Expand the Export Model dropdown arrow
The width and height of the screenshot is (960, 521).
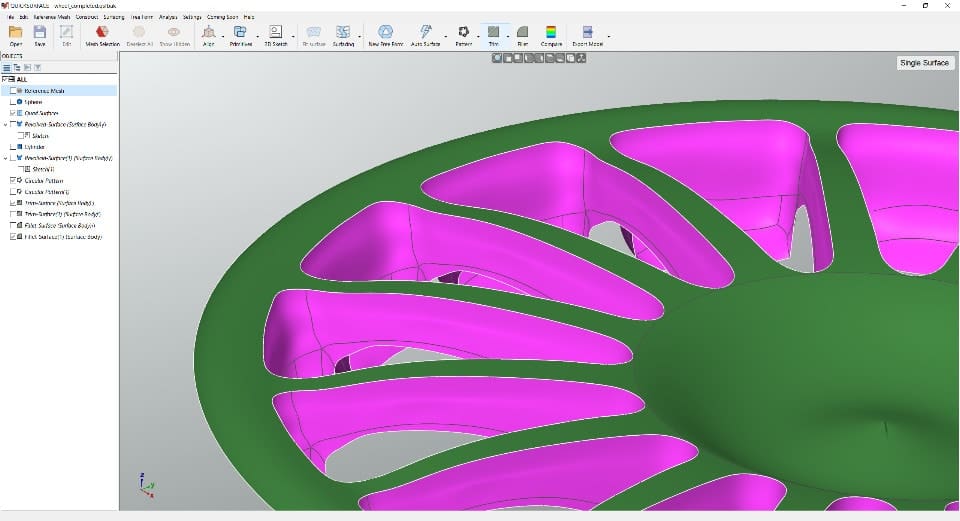(608, 38)
